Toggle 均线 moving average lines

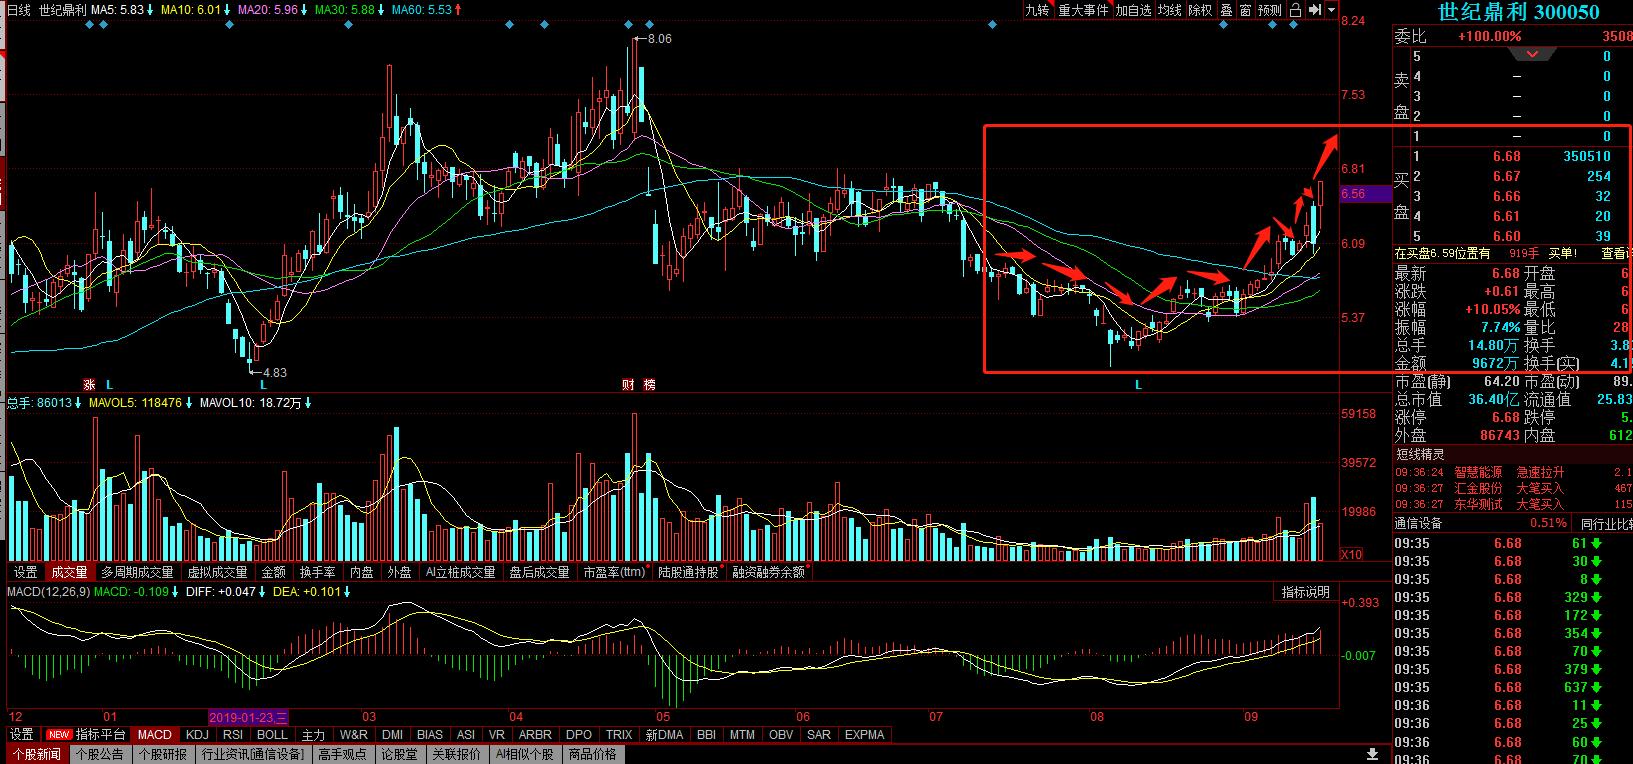pos(1170,10)
